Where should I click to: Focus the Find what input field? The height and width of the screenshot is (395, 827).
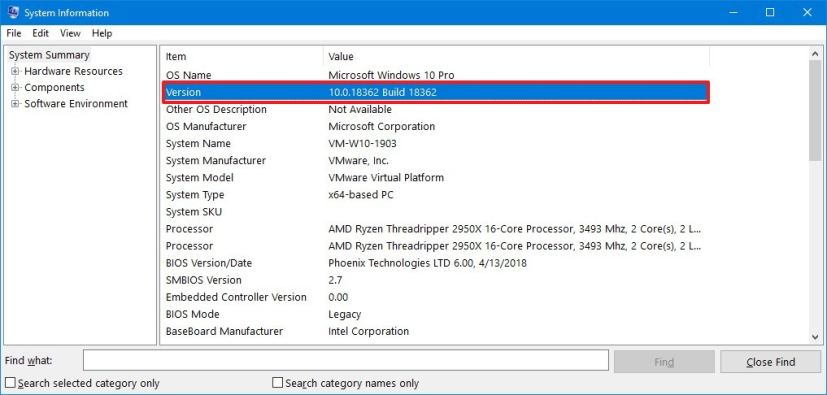(x=345, y=361)
